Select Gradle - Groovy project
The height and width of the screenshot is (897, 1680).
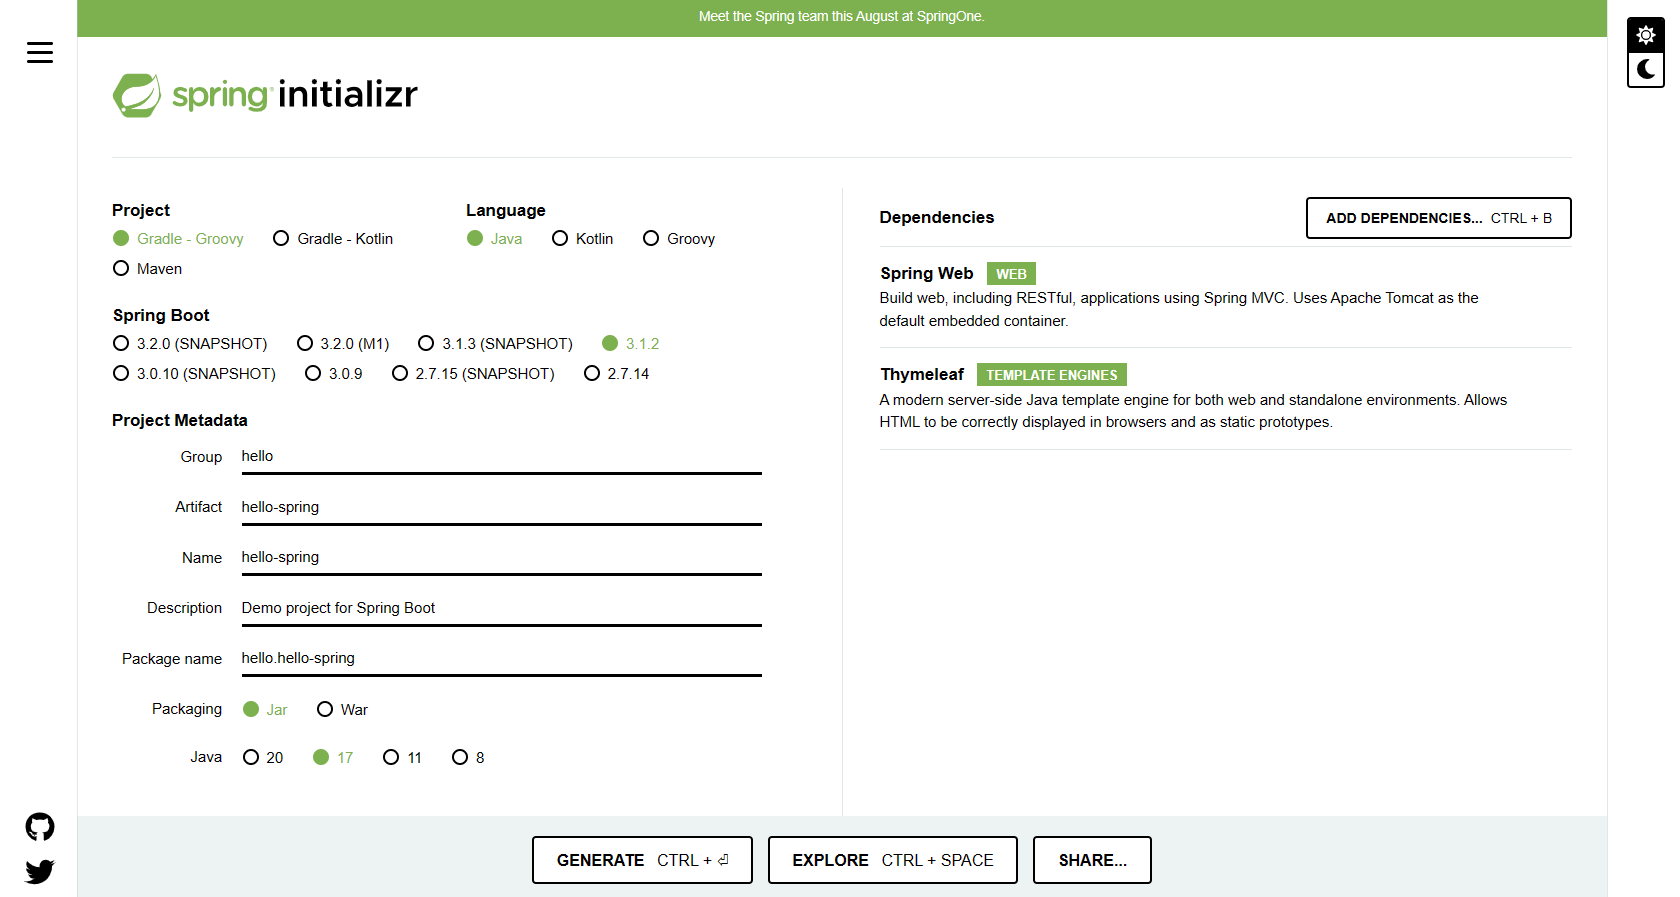pos(178,238)
